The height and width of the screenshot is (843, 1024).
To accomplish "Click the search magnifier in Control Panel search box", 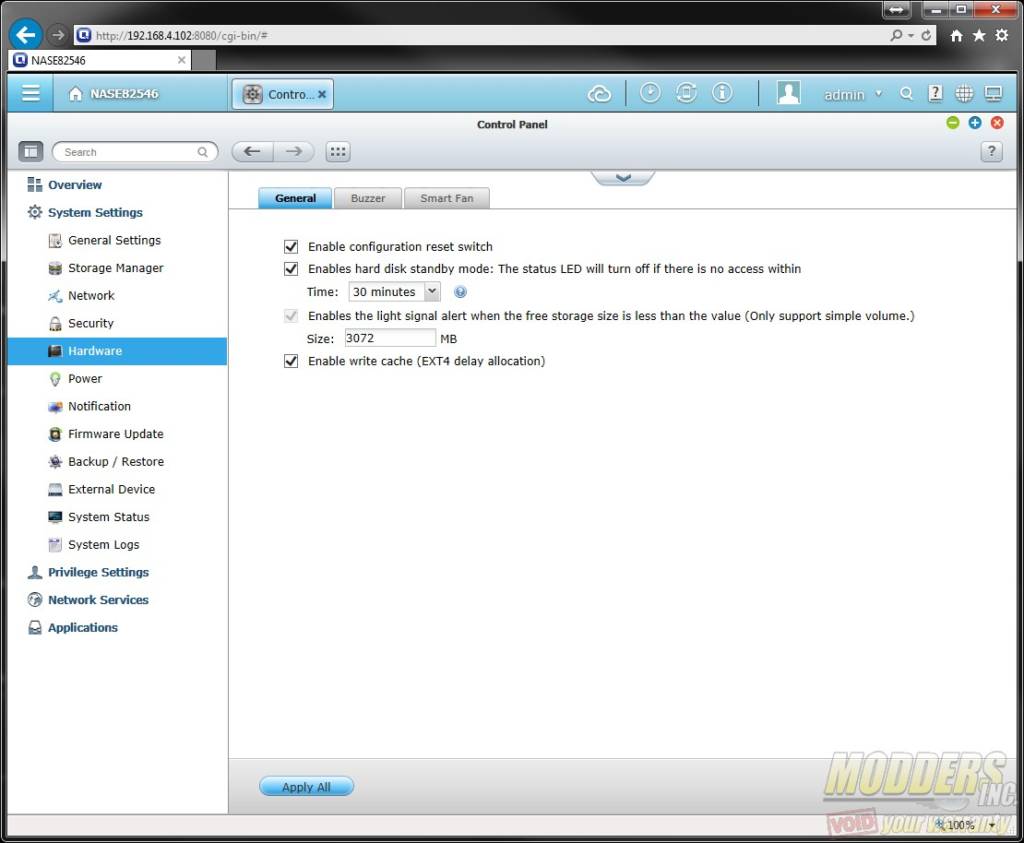I will coord(202,152).
